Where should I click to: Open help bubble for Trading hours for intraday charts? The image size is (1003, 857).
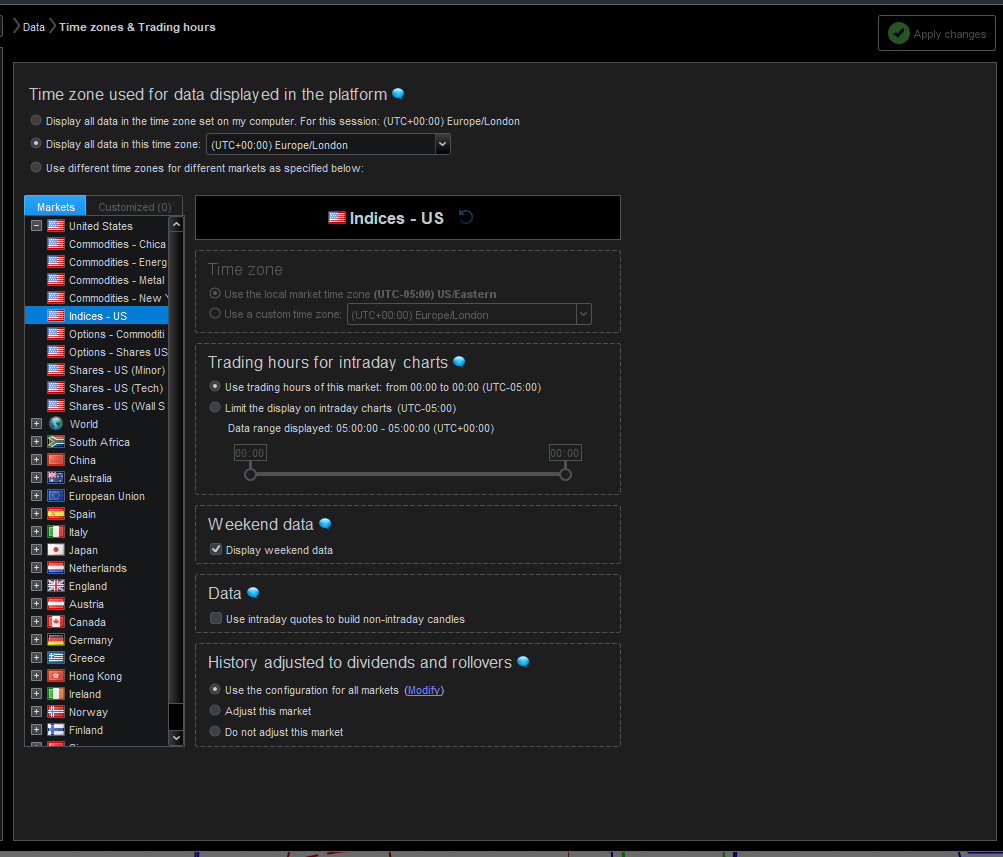click(x=459, y=362)
